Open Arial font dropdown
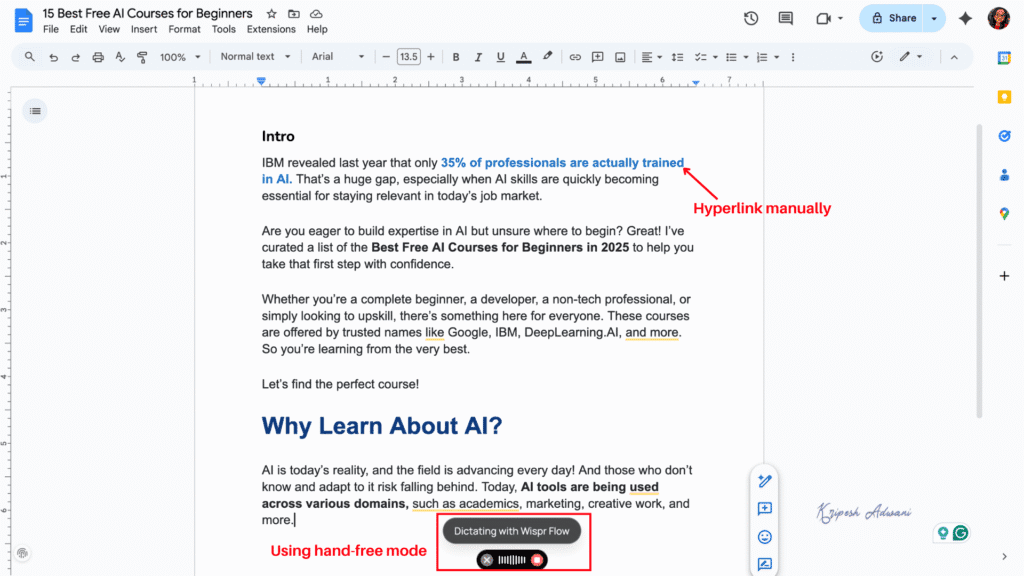The image size is (1024, 576). [338, 57]
